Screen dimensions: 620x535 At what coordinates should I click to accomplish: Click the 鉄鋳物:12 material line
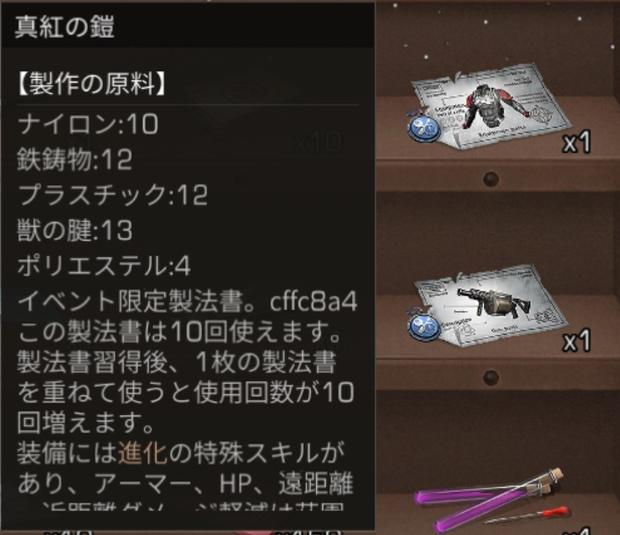(74, 160)
